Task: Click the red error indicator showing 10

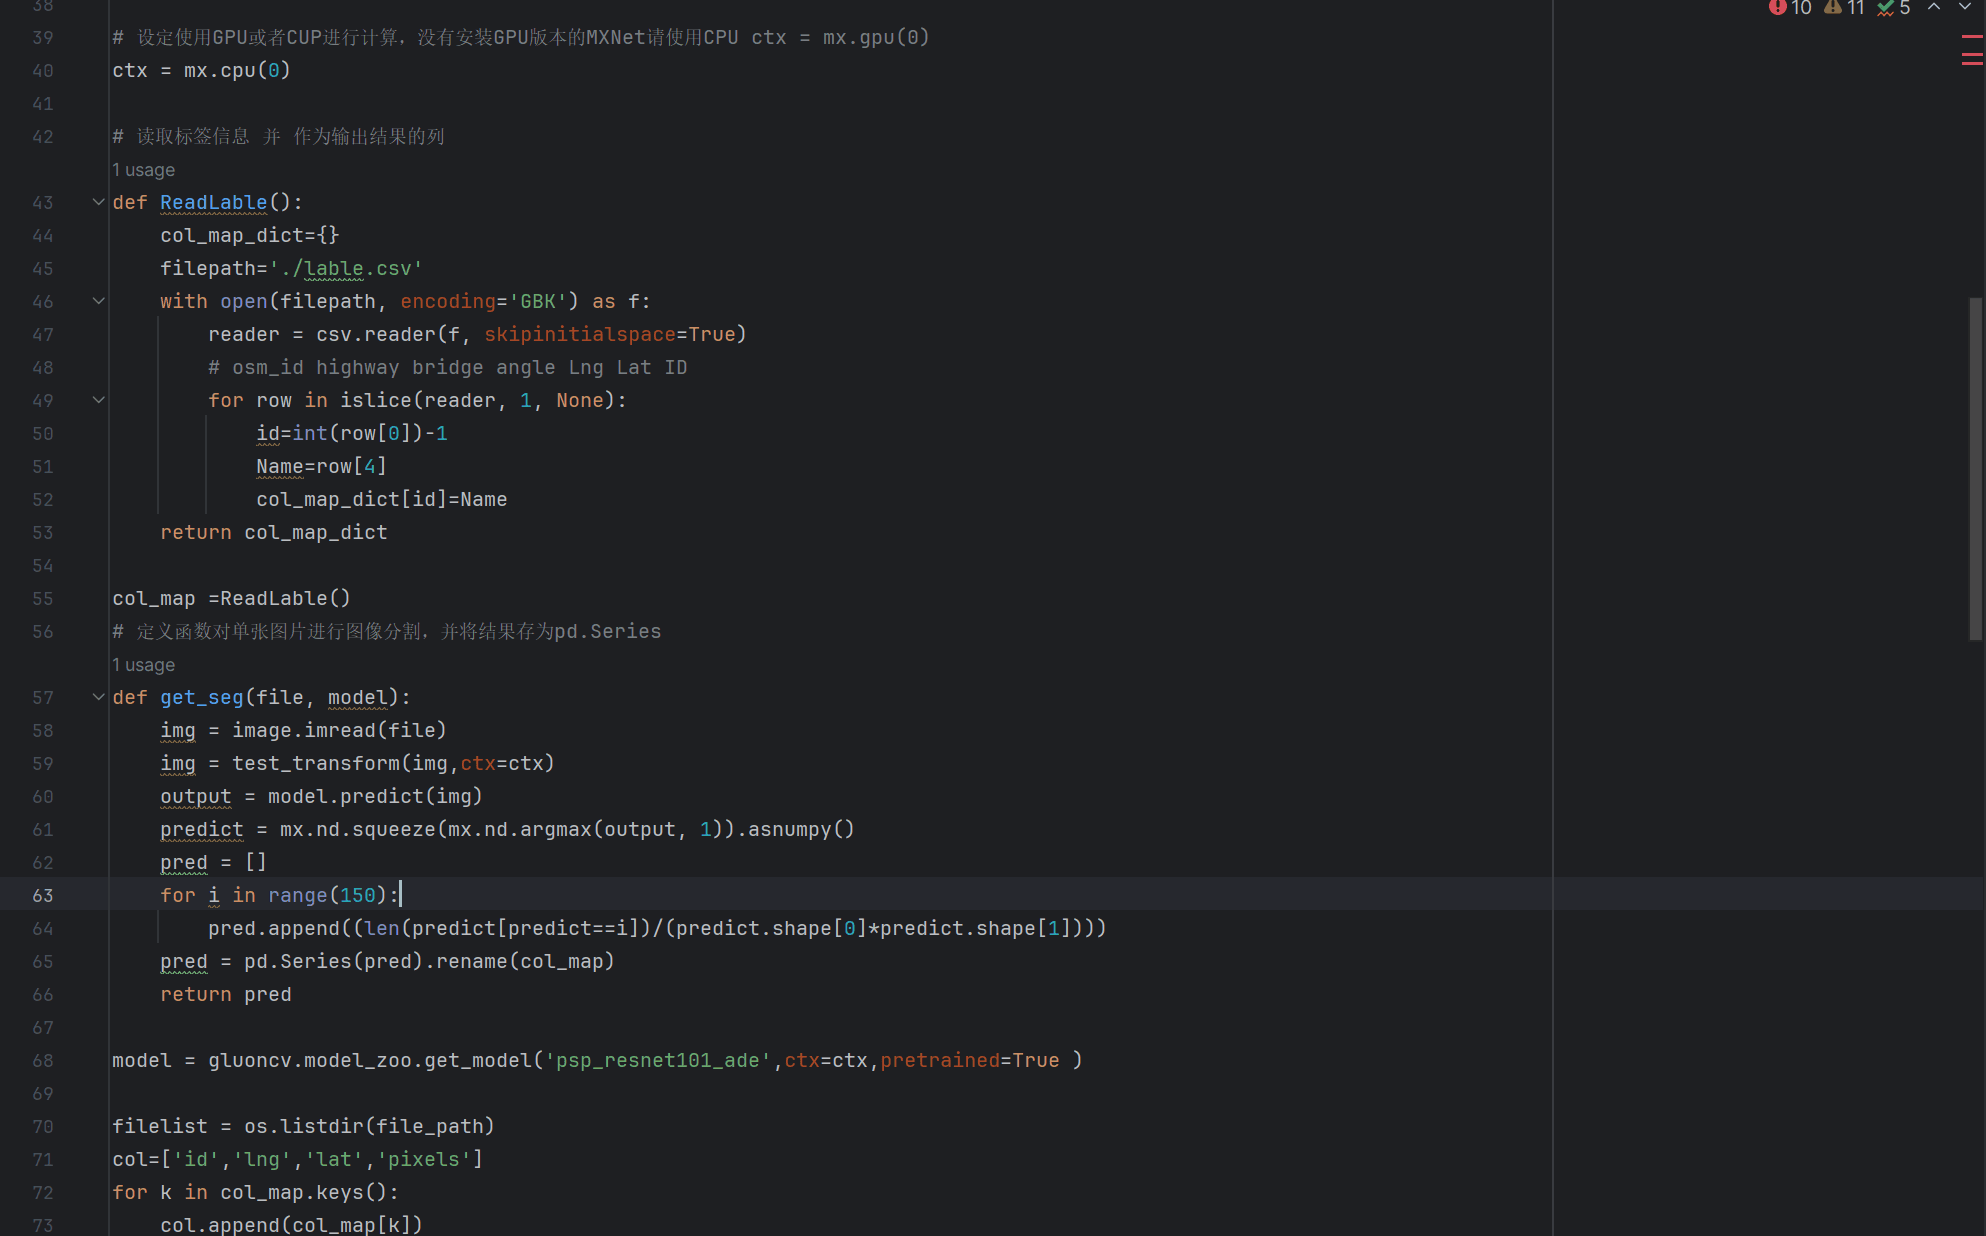Action: 1789,8
